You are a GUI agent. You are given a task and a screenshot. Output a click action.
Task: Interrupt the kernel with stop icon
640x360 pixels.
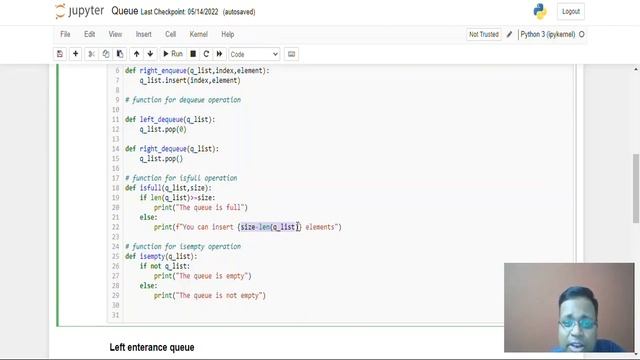[x=193, y=54]
